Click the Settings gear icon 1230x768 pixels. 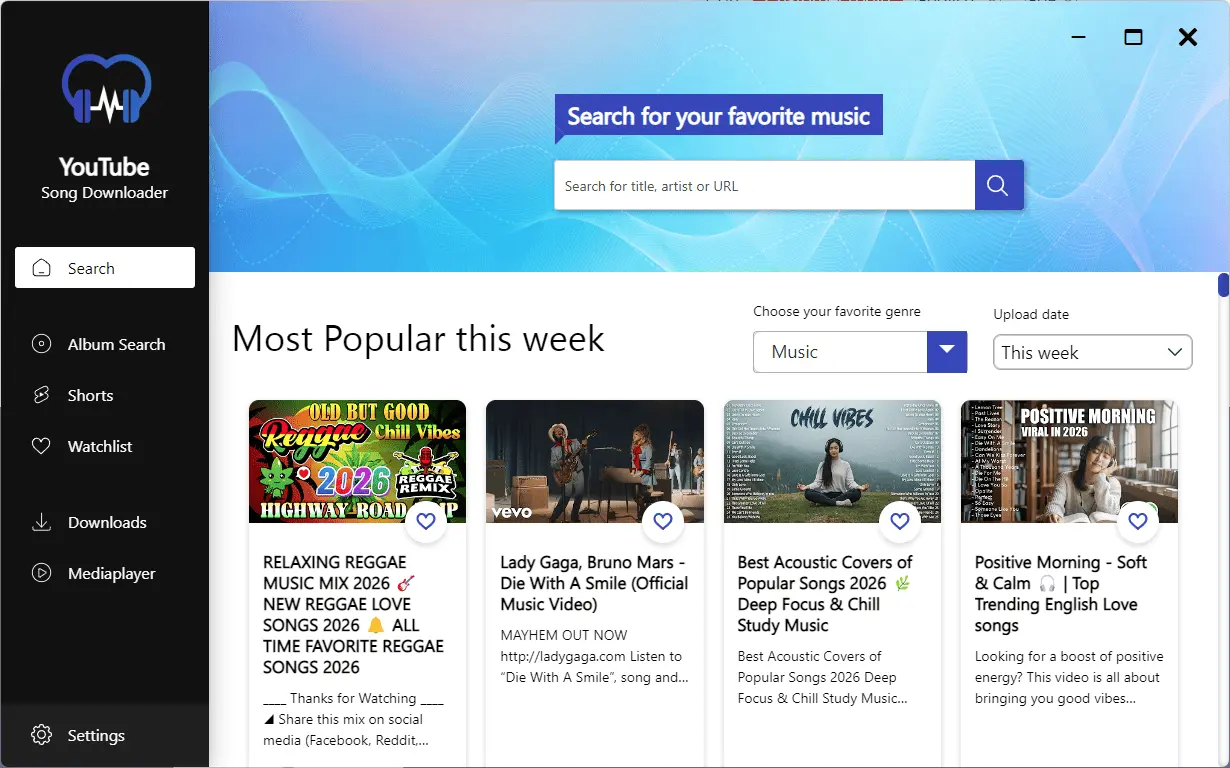pyautogui.click(x=41, y=735)
